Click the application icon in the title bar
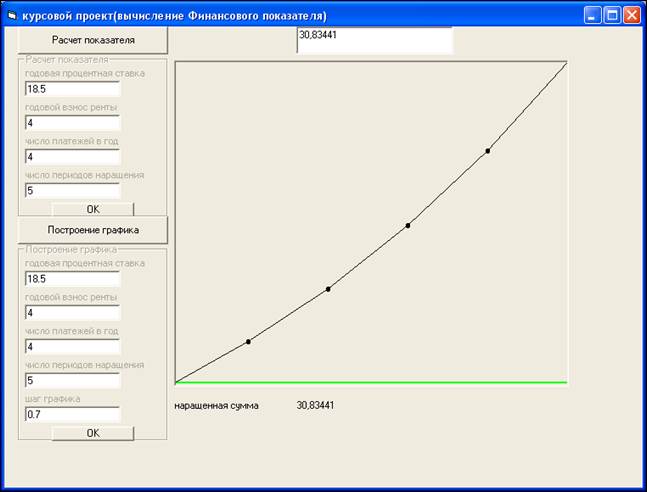The width and height of the screenshot is (647, 492). click(12, 16)
